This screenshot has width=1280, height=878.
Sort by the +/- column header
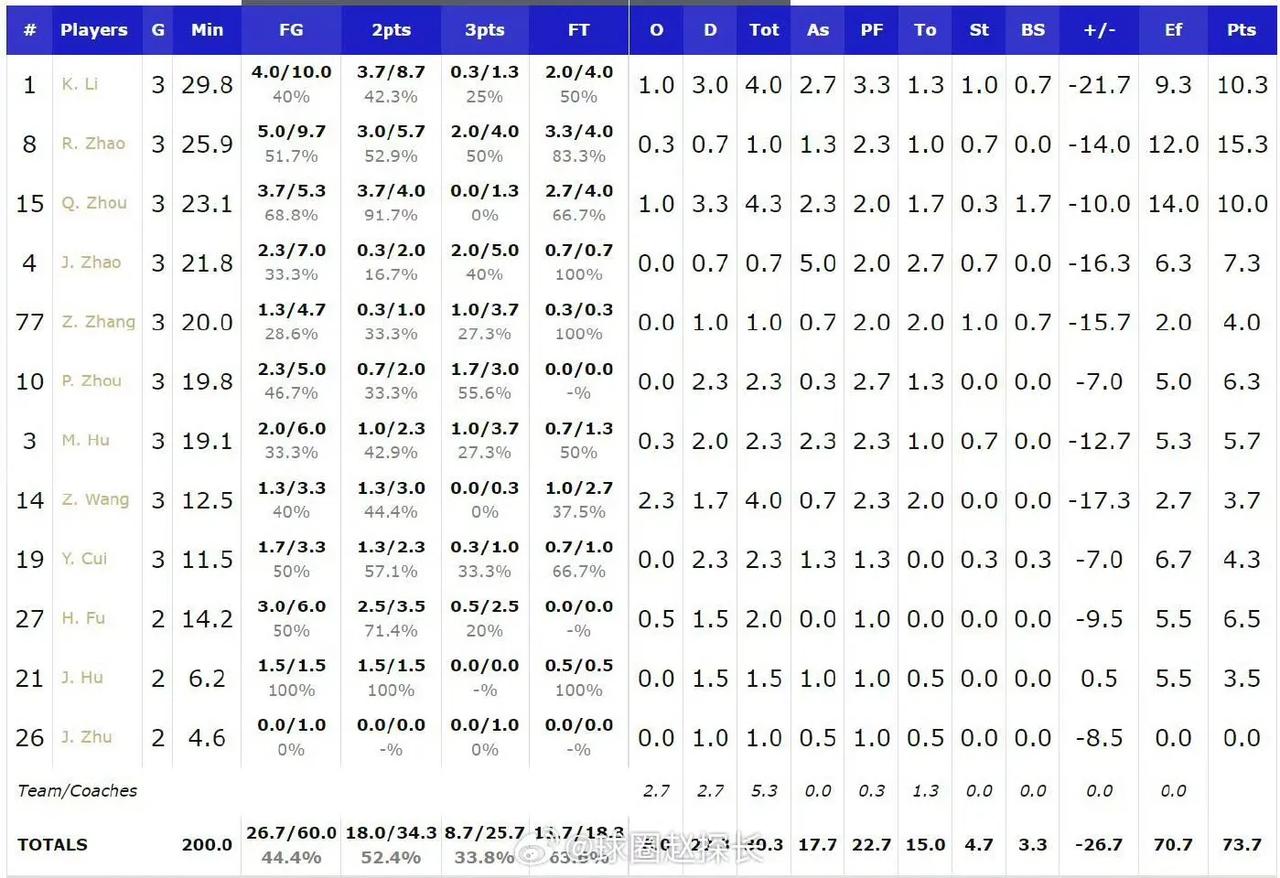point(1099,30)
